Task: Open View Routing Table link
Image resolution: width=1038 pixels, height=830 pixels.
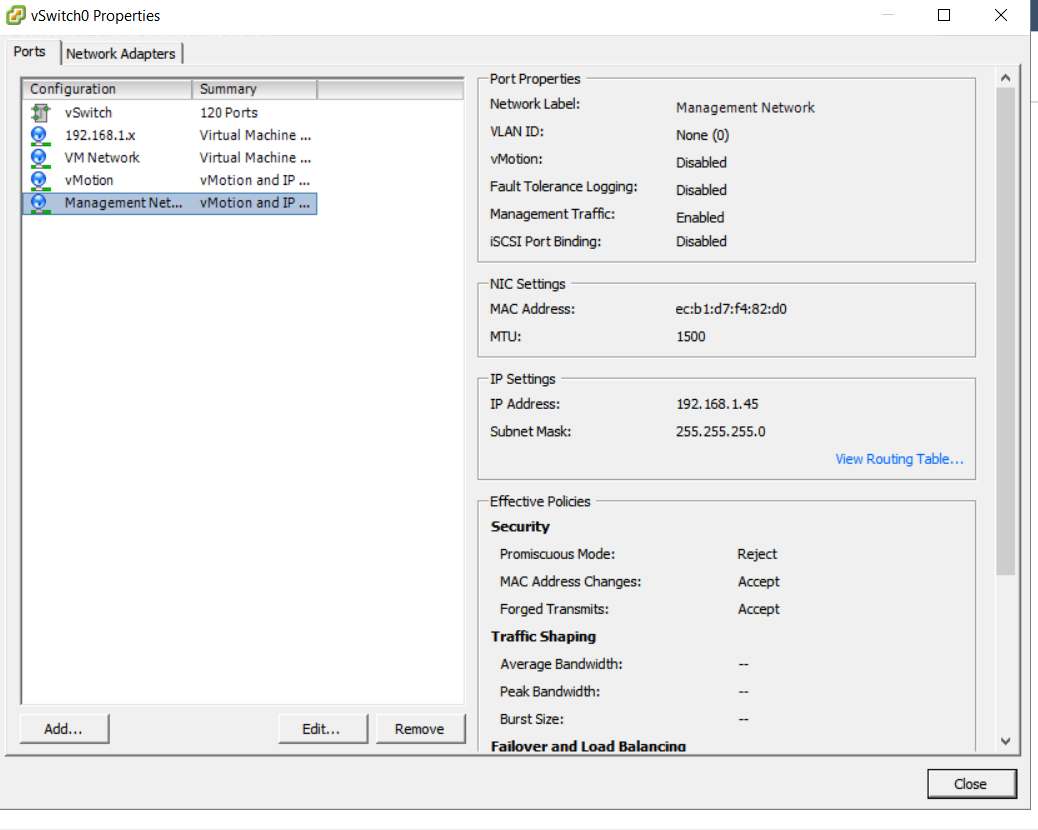Action: pos(899,458)
